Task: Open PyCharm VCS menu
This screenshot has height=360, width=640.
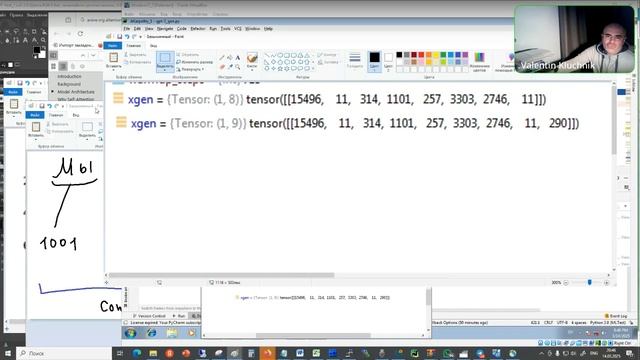Action: click(238, 29)
